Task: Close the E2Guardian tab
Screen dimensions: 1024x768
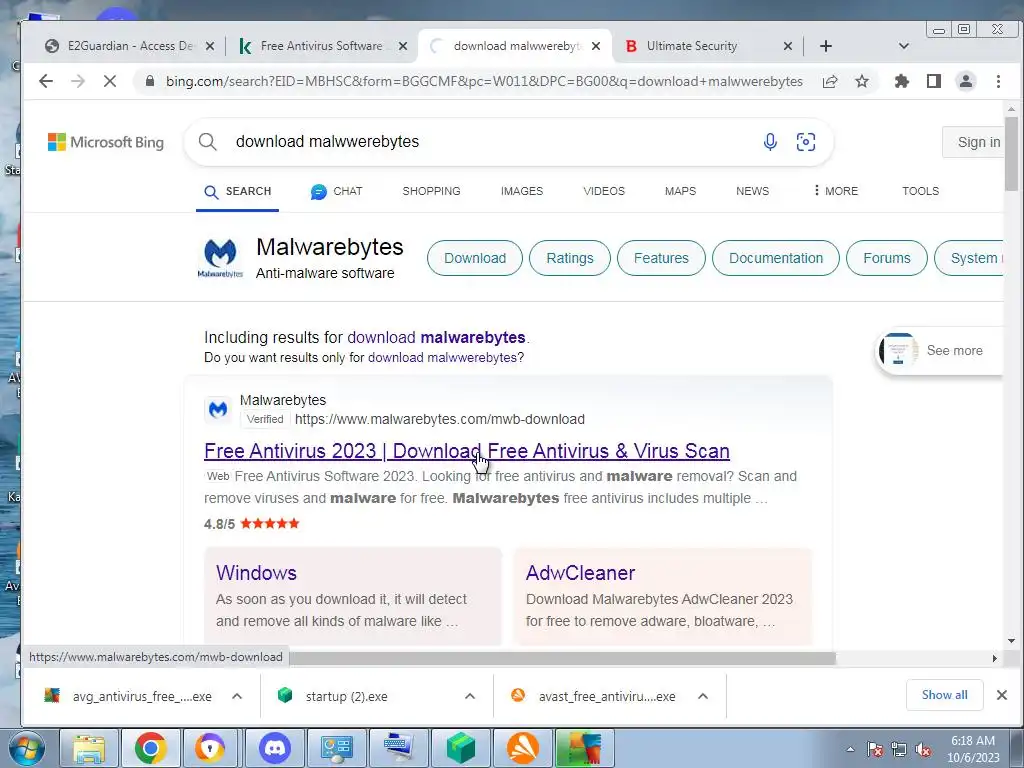Action: pos(210,46)
